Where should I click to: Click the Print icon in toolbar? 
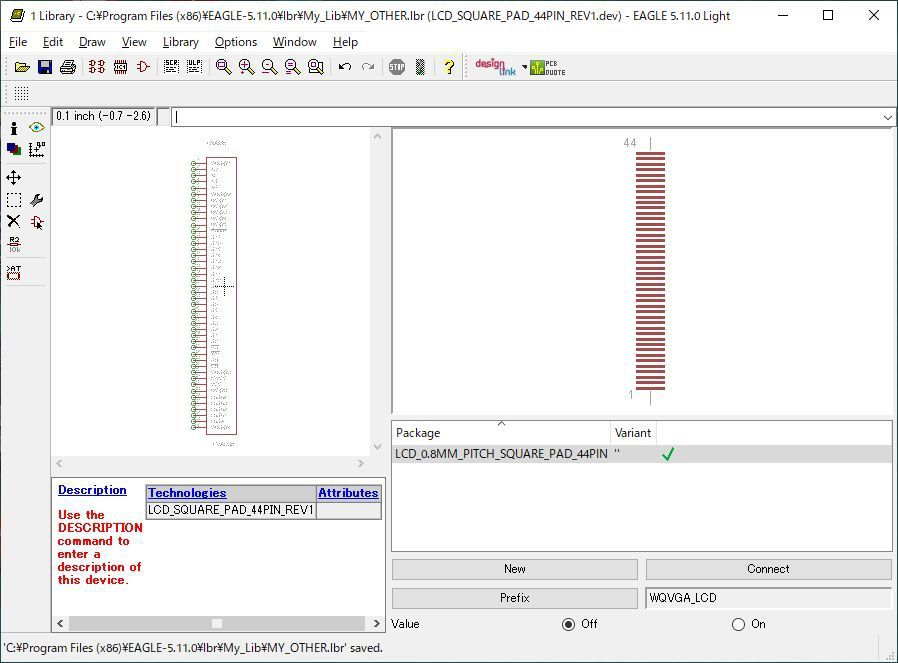[68, 67]
